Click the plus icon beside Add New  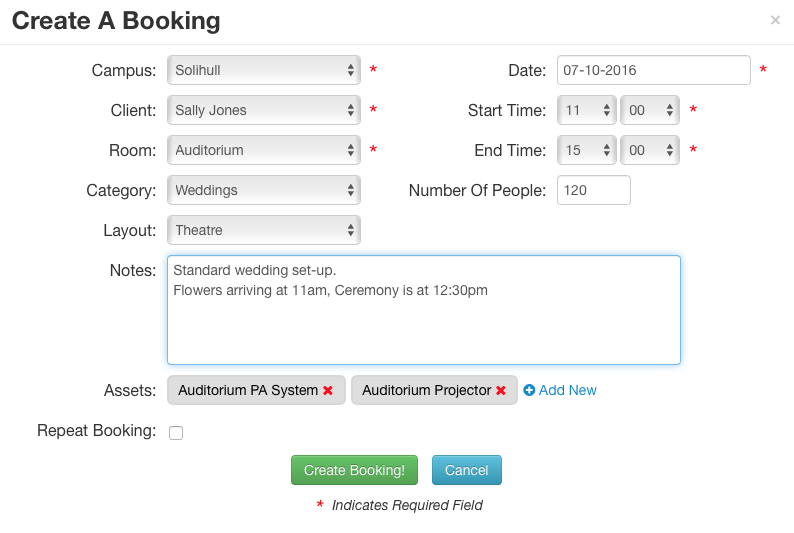(x=529, y=390)
